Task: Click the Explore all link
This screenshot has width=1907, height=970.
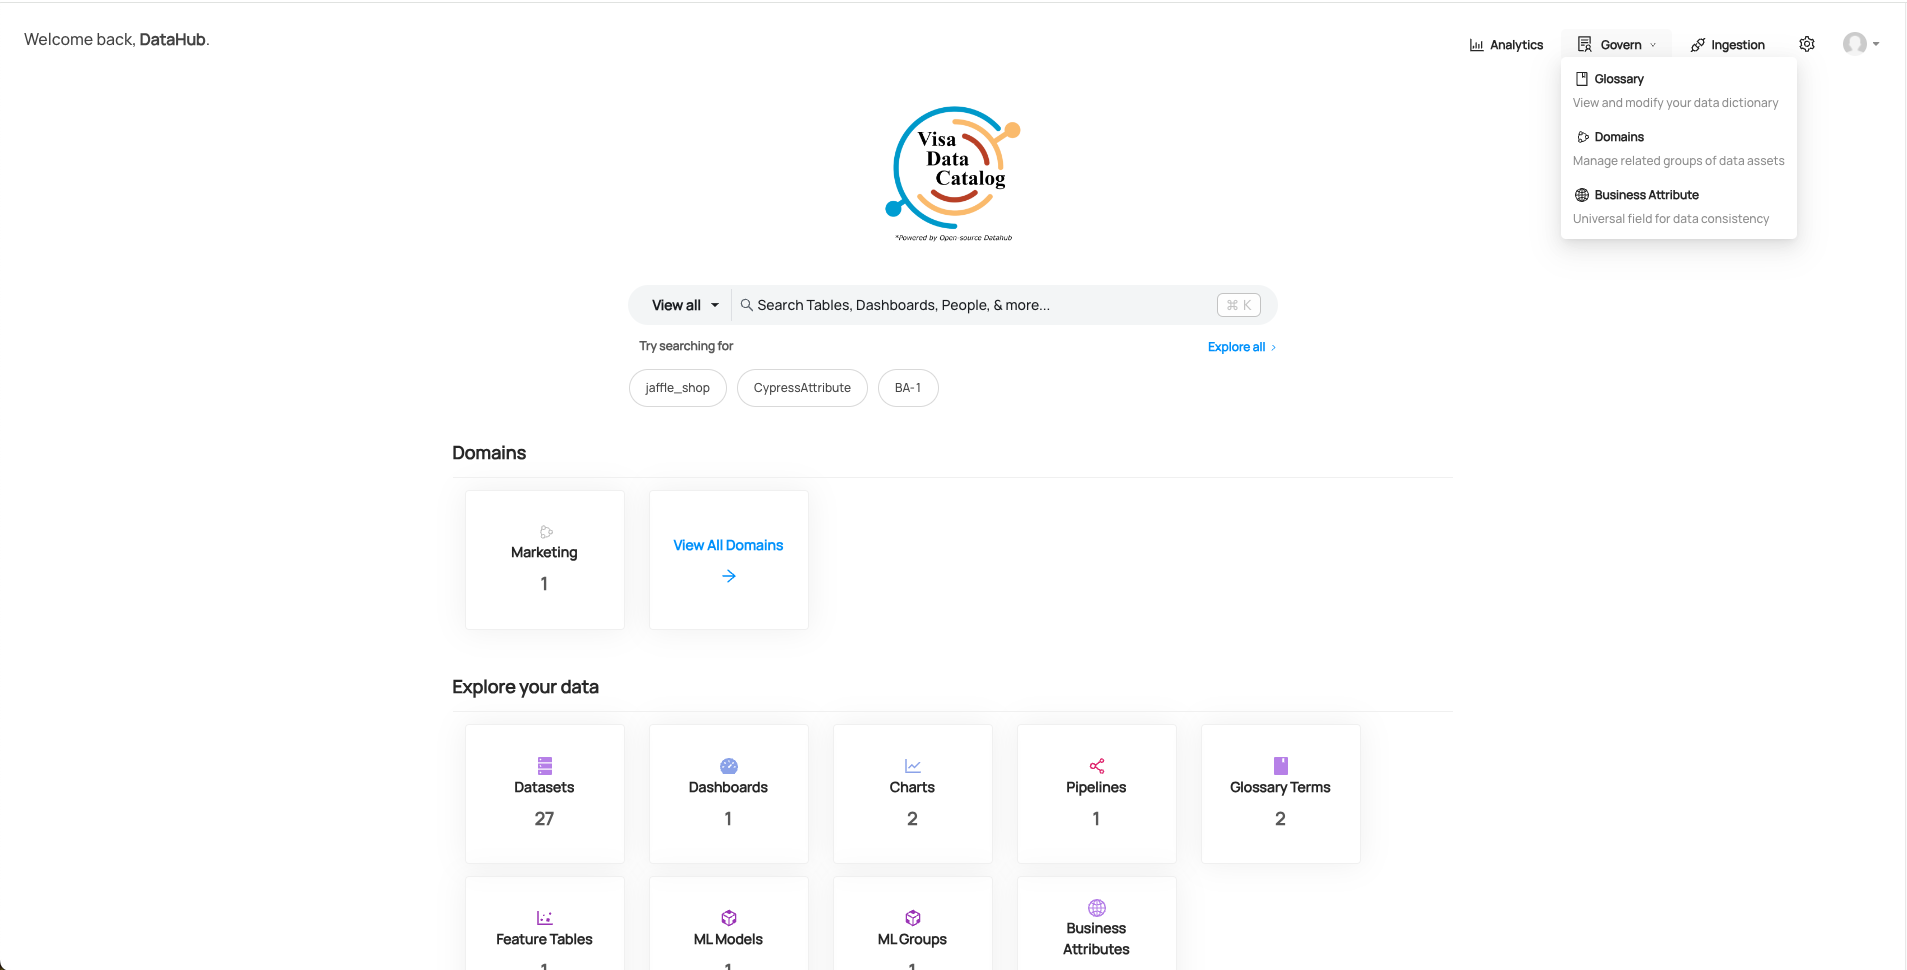Action: [x=1242, y=347]
